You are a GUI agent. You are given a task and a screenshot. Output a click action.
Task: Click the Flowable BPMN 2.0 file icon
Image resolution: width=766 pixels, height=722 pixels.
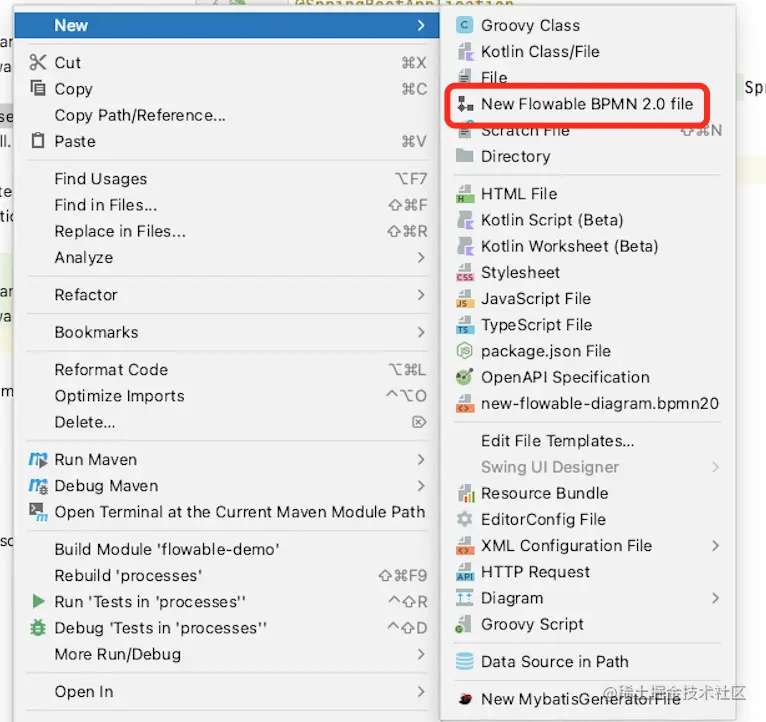[465, 104]
